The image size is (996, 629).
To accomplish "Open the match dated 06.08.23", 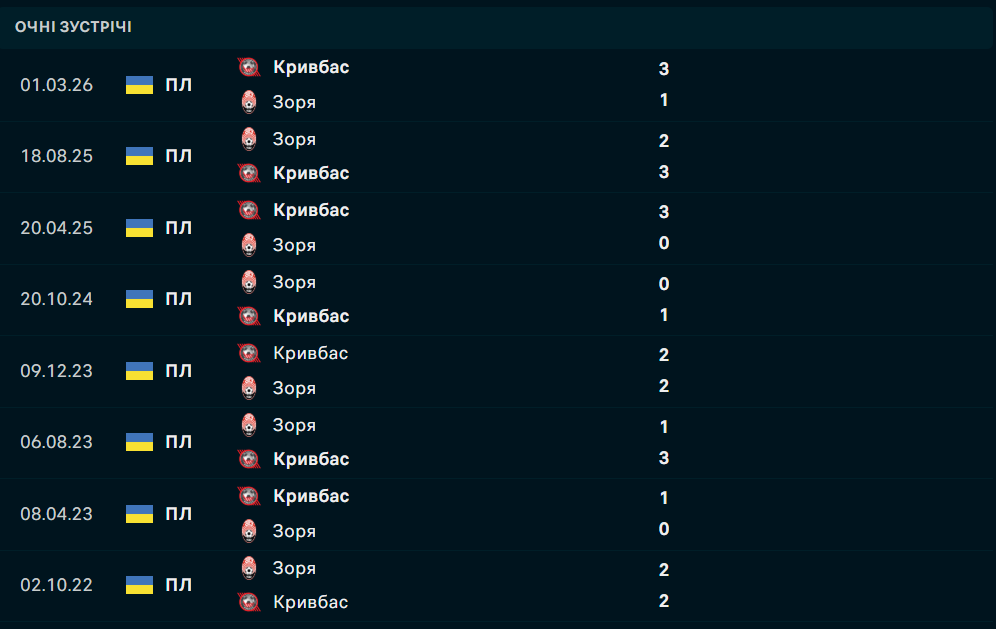I will coord(498,442).
